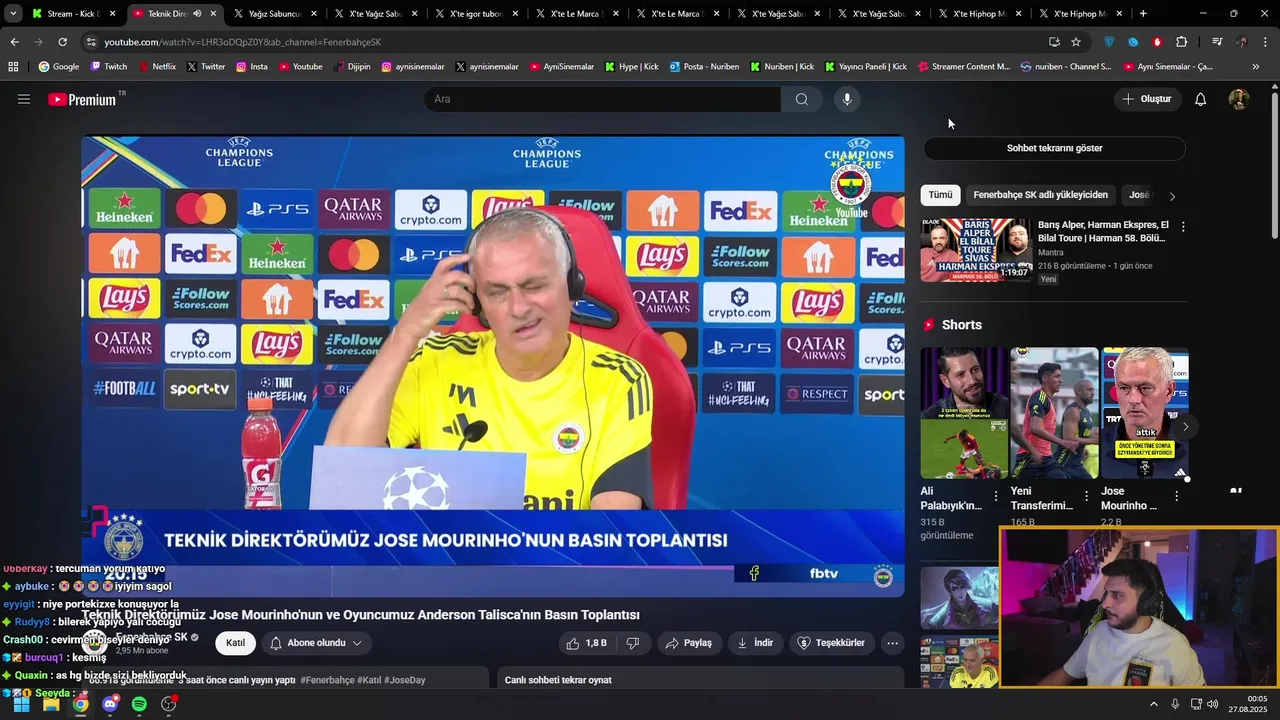Bookmark this page with star icon
This screenshot has height=720, width=1280.
(1076, 42)
